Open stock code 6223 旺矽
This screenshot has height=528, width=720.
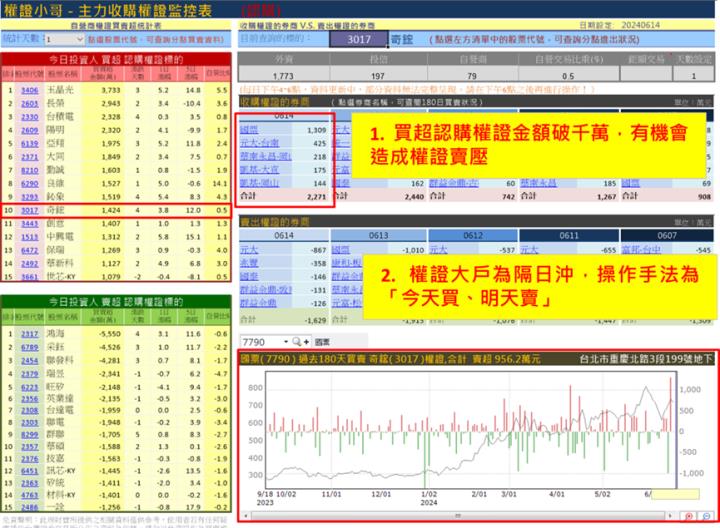30,388
